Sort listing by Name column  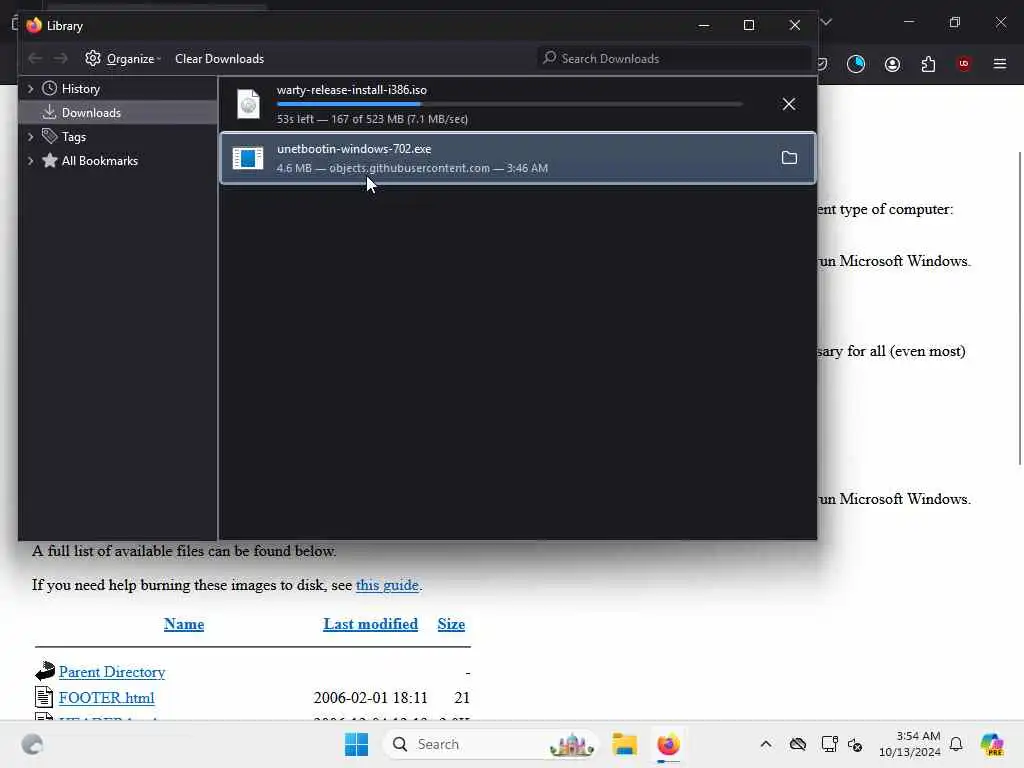pyautogui.click(x=184, y=624)
